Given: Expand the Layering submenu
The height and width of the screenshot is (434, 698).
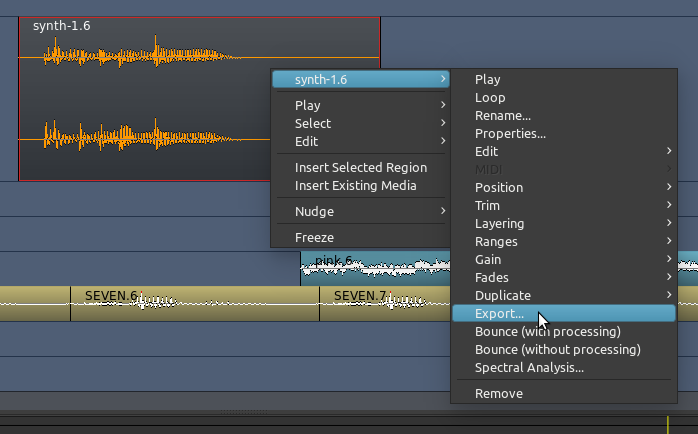Looking at the screenshot, I should tap(564, 224).
